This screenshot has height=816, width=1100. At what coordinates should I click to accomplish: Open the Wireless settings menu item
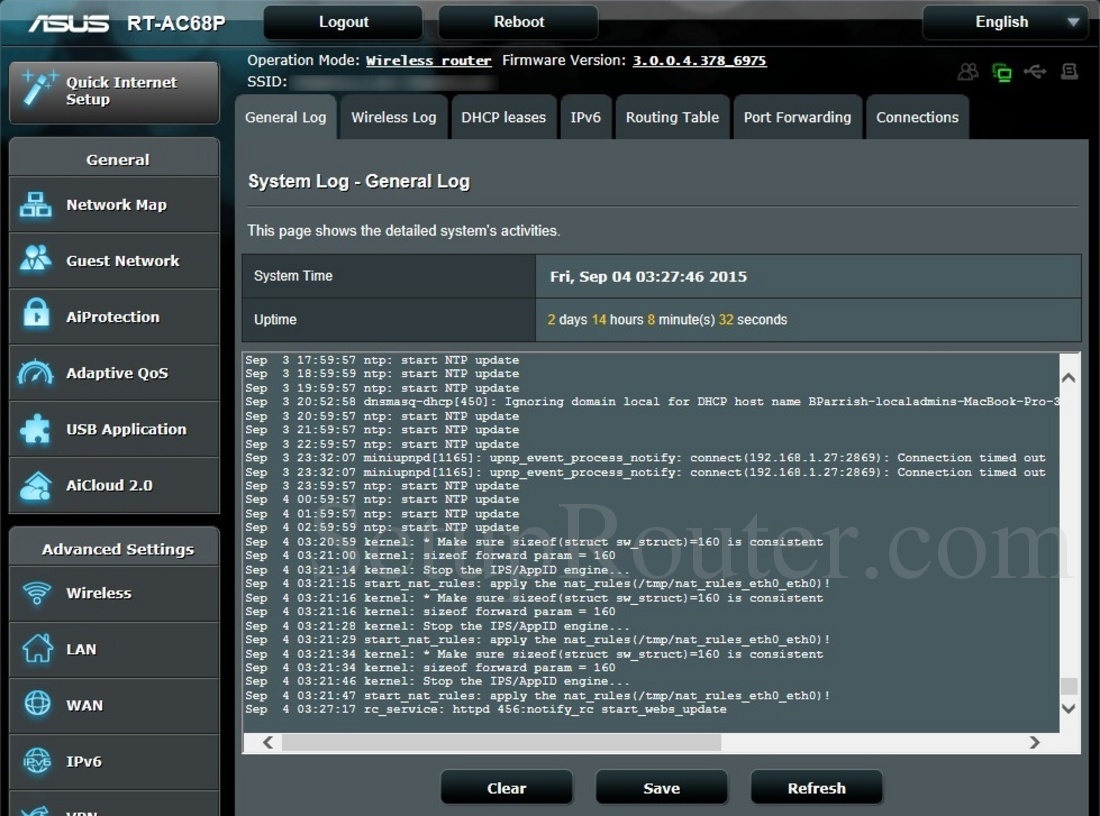114,593
